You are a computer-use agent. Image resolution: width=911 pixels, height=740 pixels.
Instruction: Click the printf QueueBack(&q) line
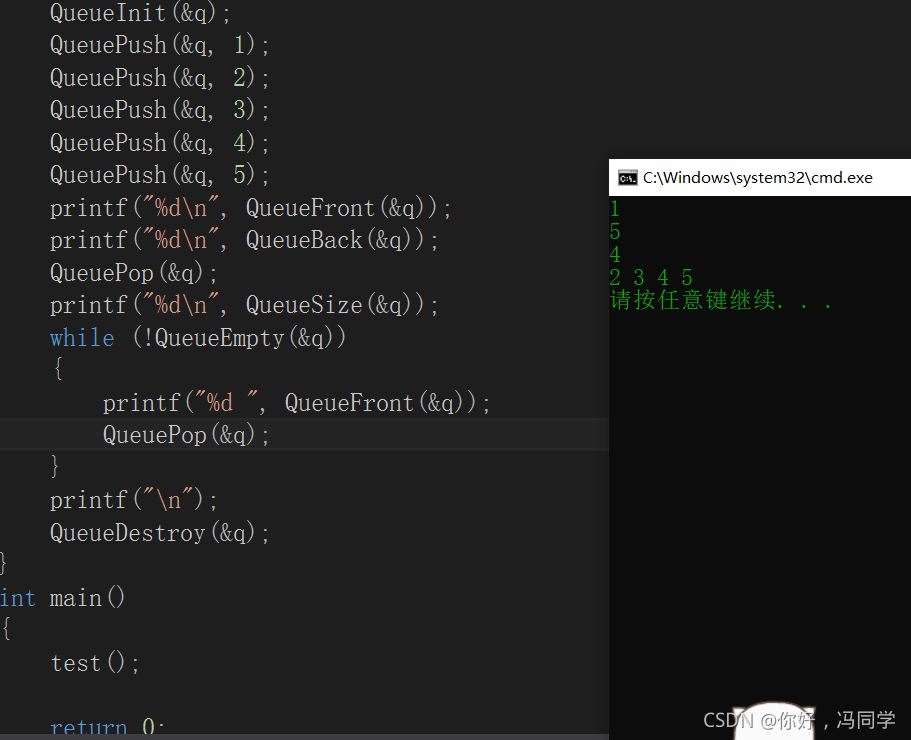244,240
